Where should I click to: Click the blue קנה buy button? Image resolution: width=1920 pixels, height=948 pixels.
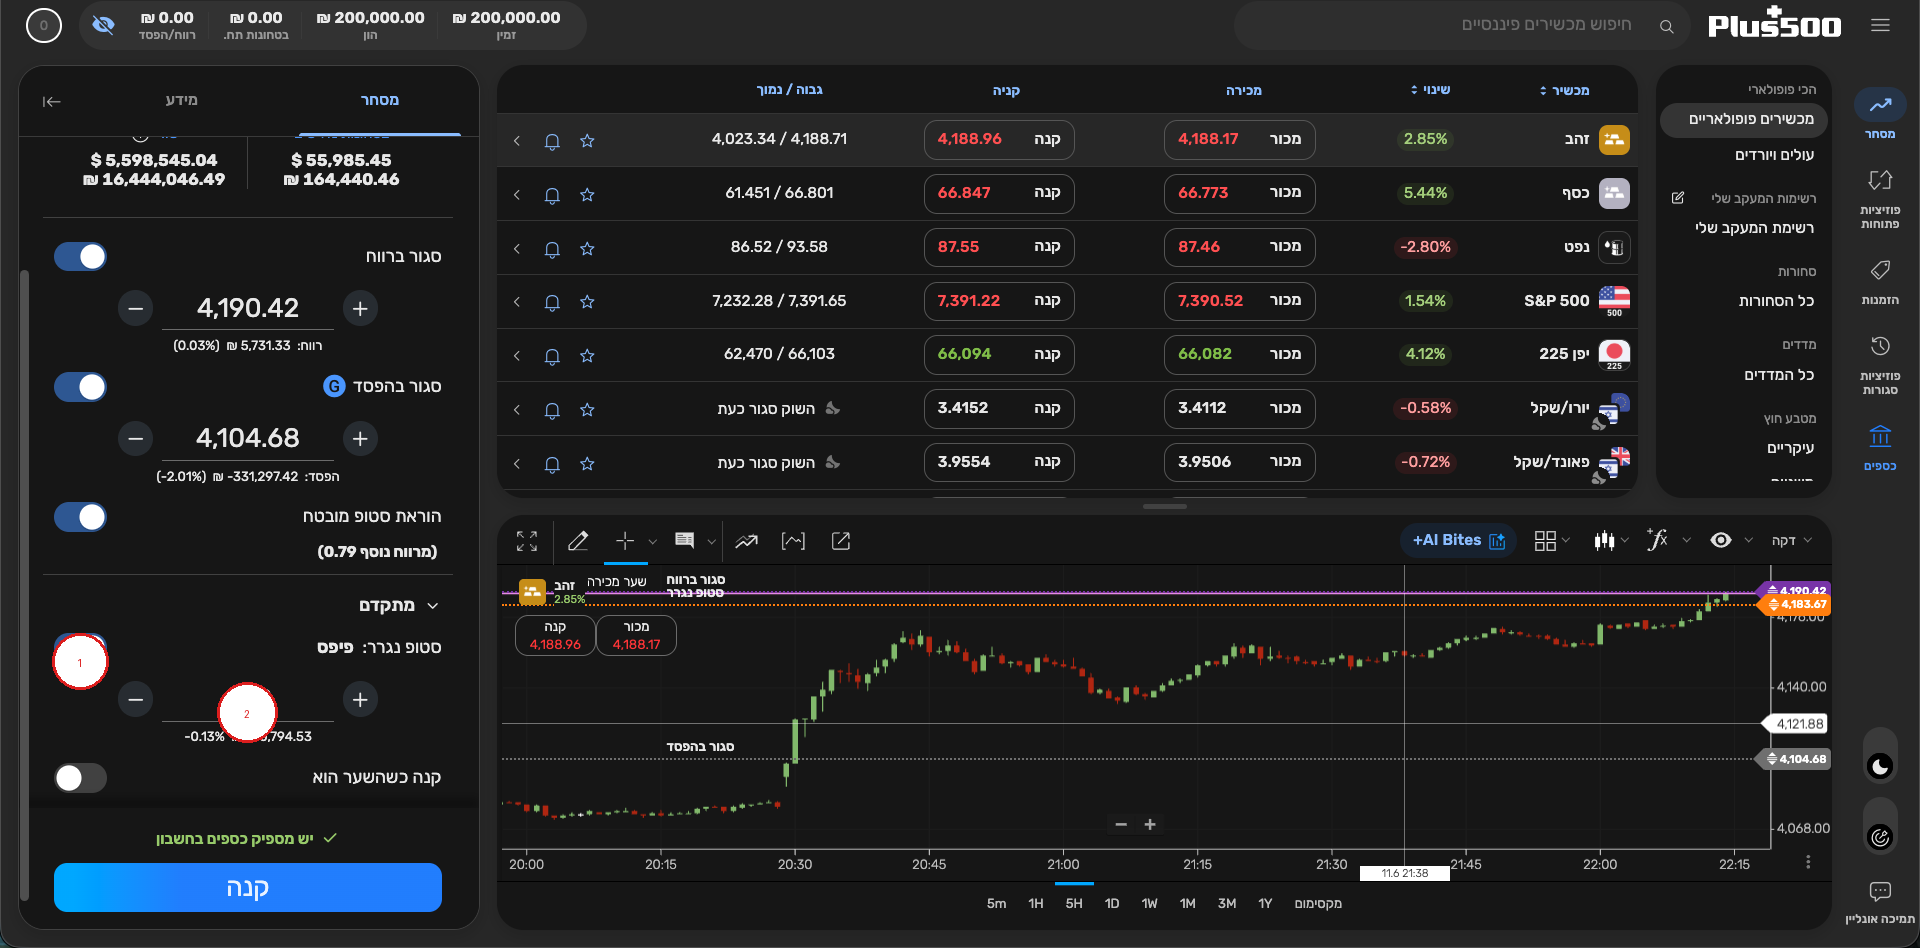point(248,887)
